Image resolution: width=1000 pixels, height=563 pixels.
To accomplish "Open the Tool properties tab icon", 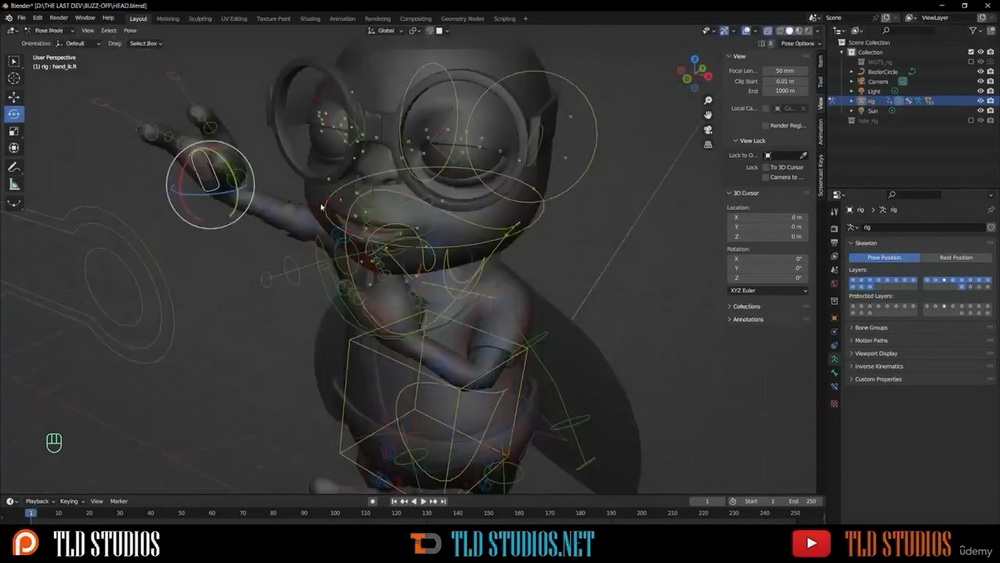I will click(834, 212).
